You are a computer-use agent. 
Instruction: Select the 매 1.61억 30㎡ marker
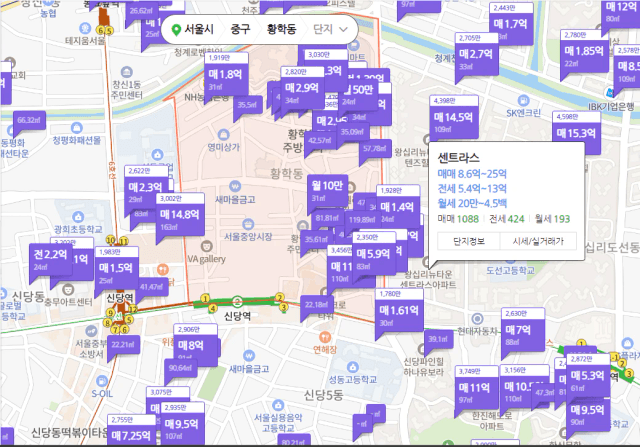[399, 311]
